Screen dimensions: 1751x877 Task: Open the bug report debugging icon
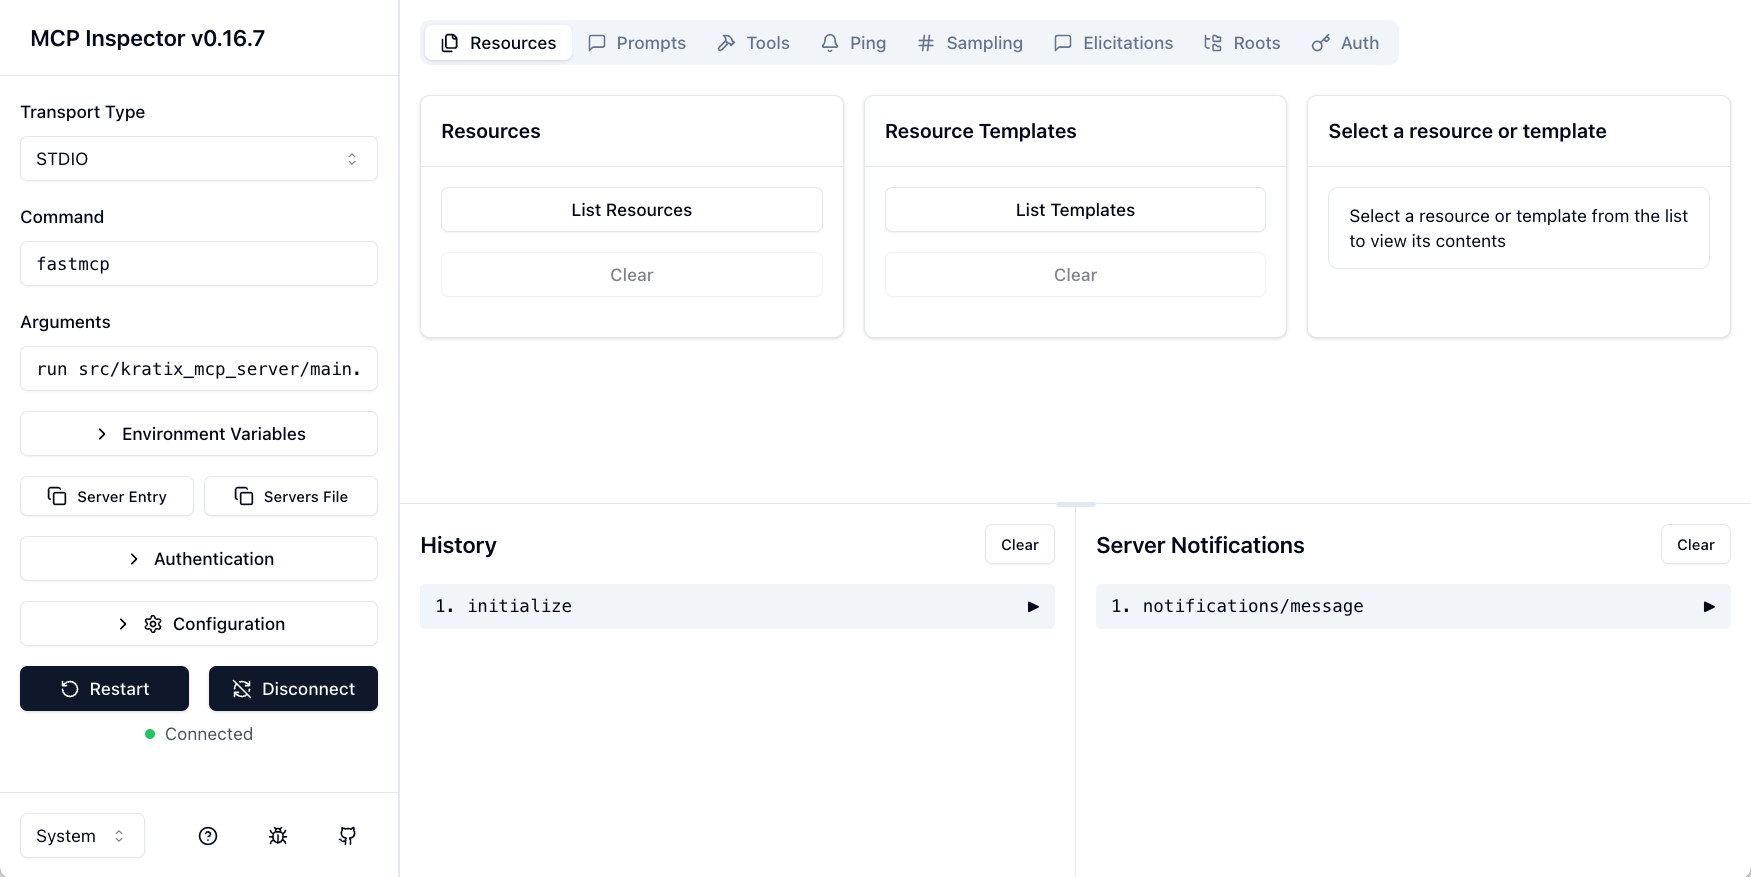(x=278, y=836)
